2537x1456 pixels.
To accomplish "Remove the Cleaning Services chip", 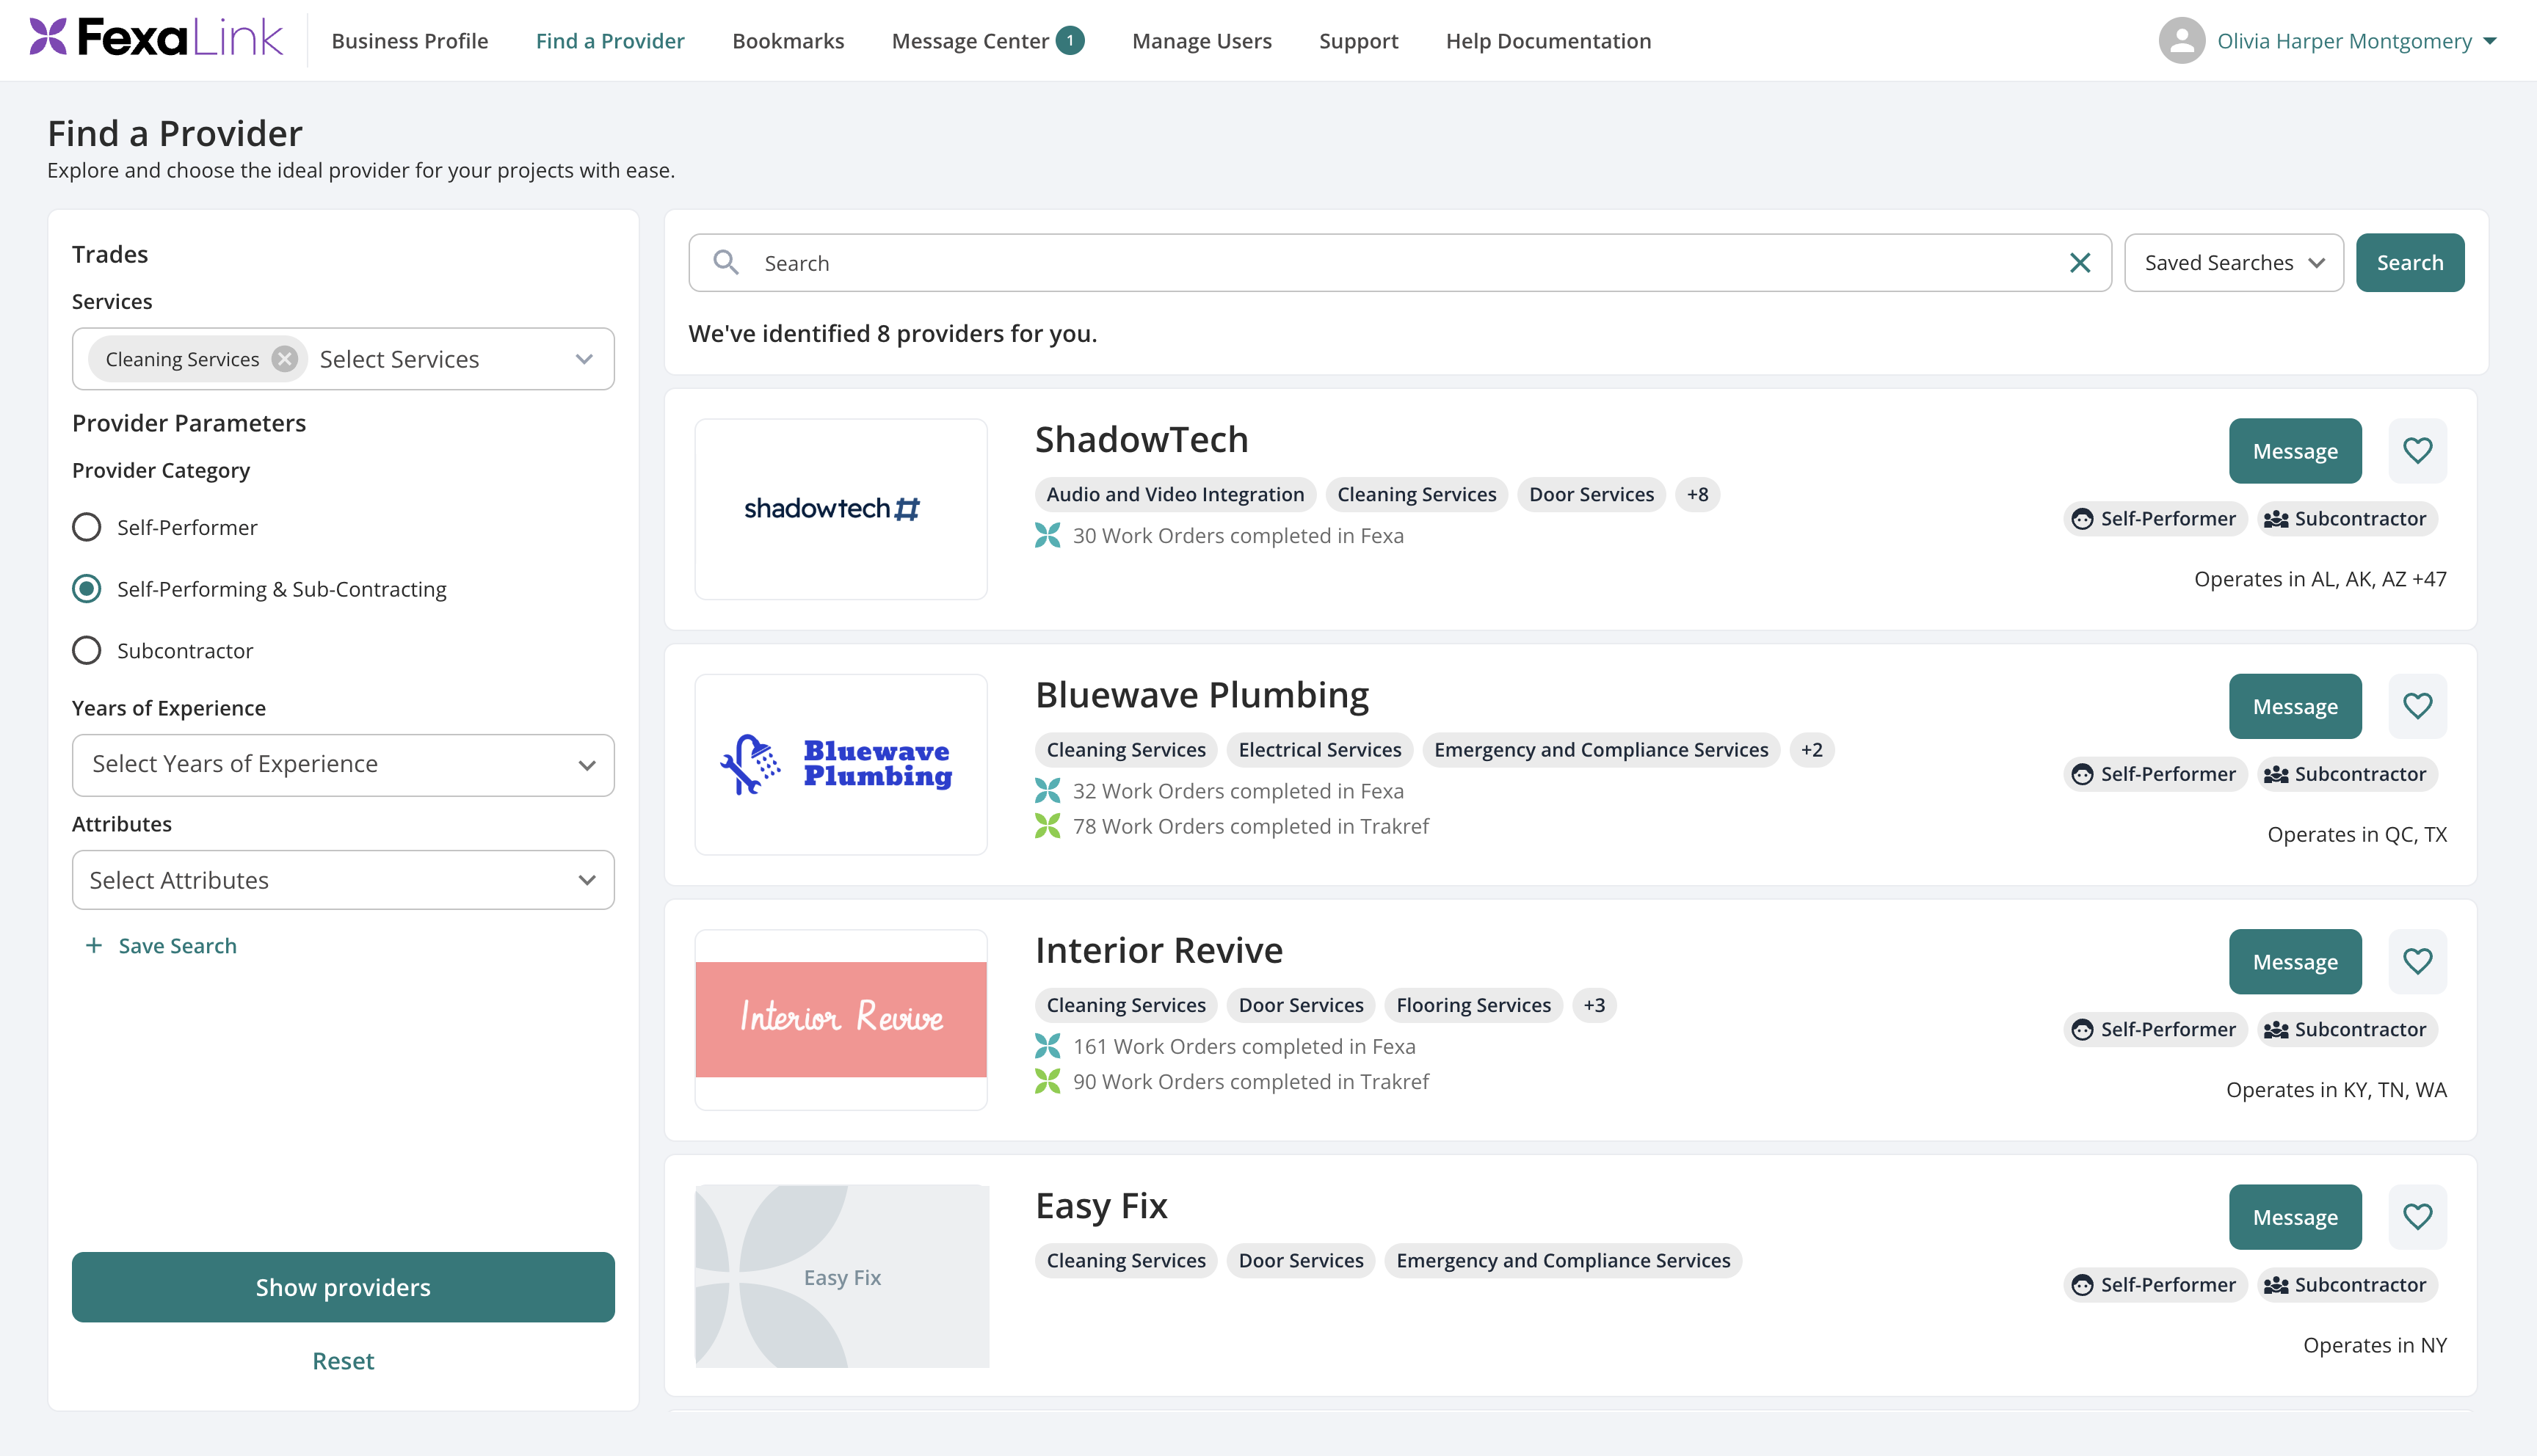I will (x=285, y=358).
